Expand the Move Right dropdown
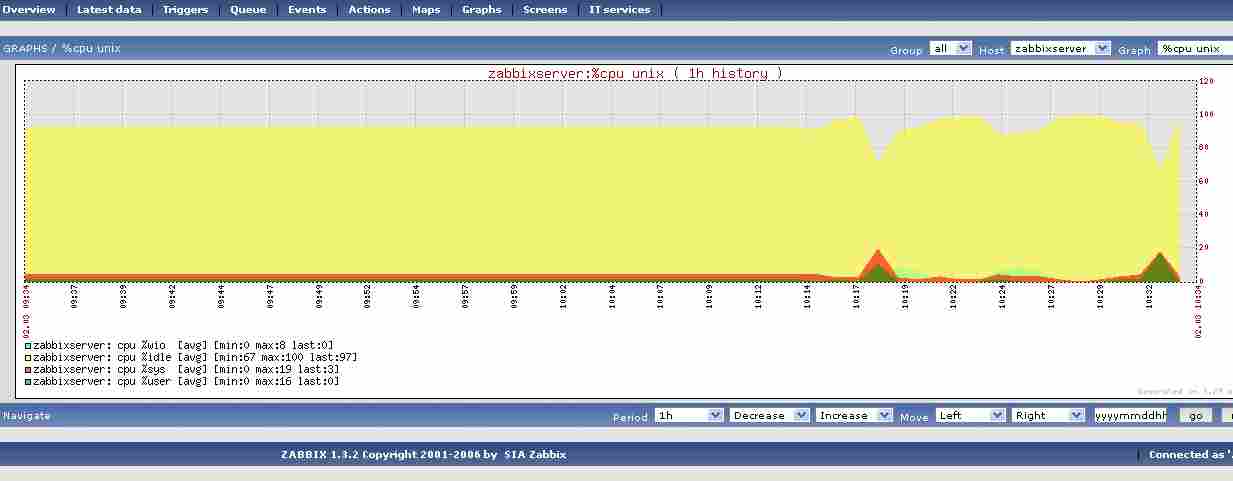The width and height of the screenshot is (1233, 481). click(x=1047, y=415)
